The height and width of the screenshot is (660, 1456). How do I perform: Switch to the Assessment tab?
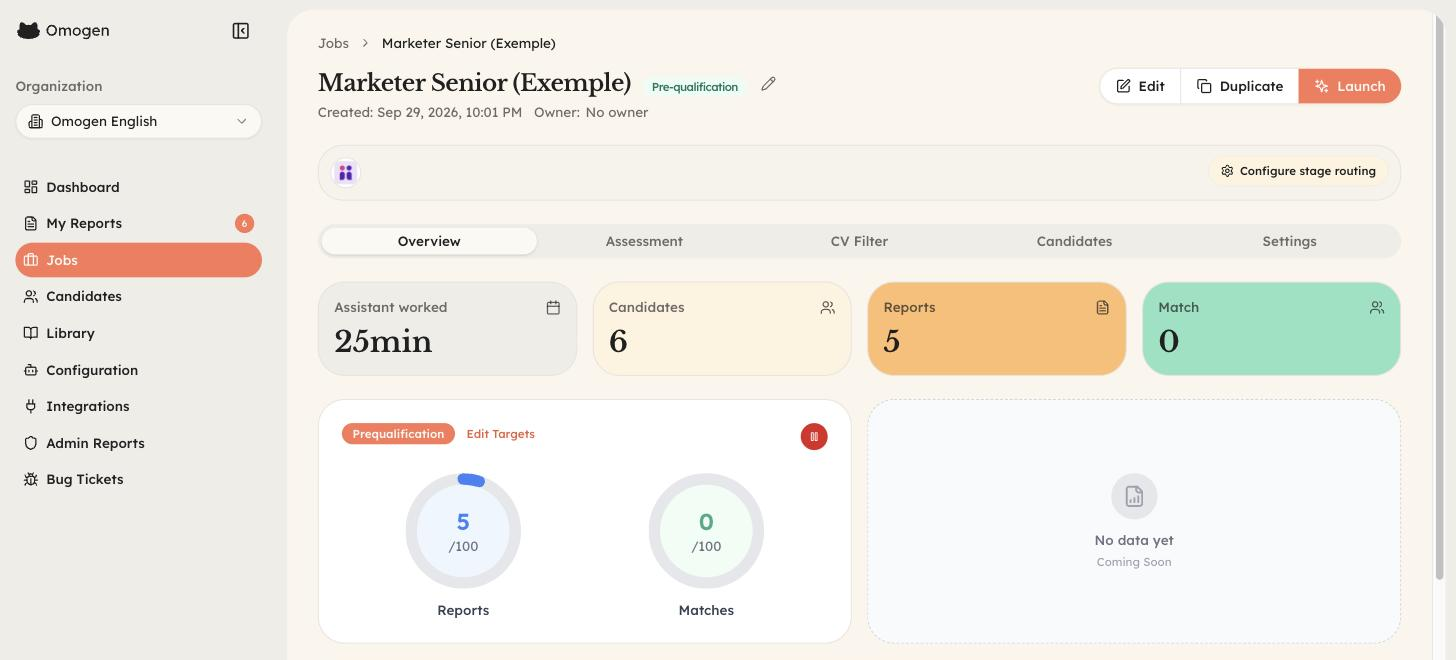tap(644, 241)
